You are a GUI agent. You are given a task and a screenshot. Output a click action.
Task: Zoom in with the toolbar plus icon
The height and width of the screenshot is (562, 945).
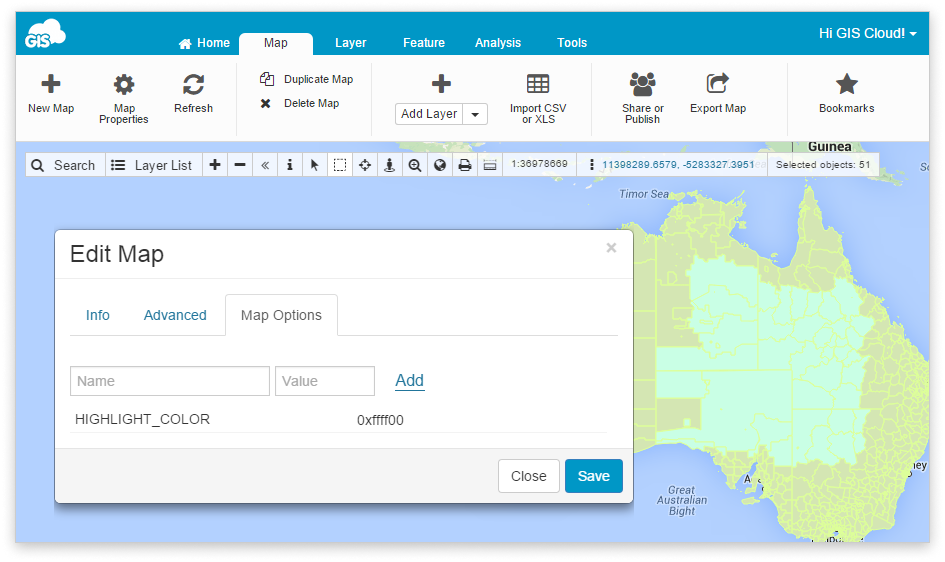click(215, 165)
